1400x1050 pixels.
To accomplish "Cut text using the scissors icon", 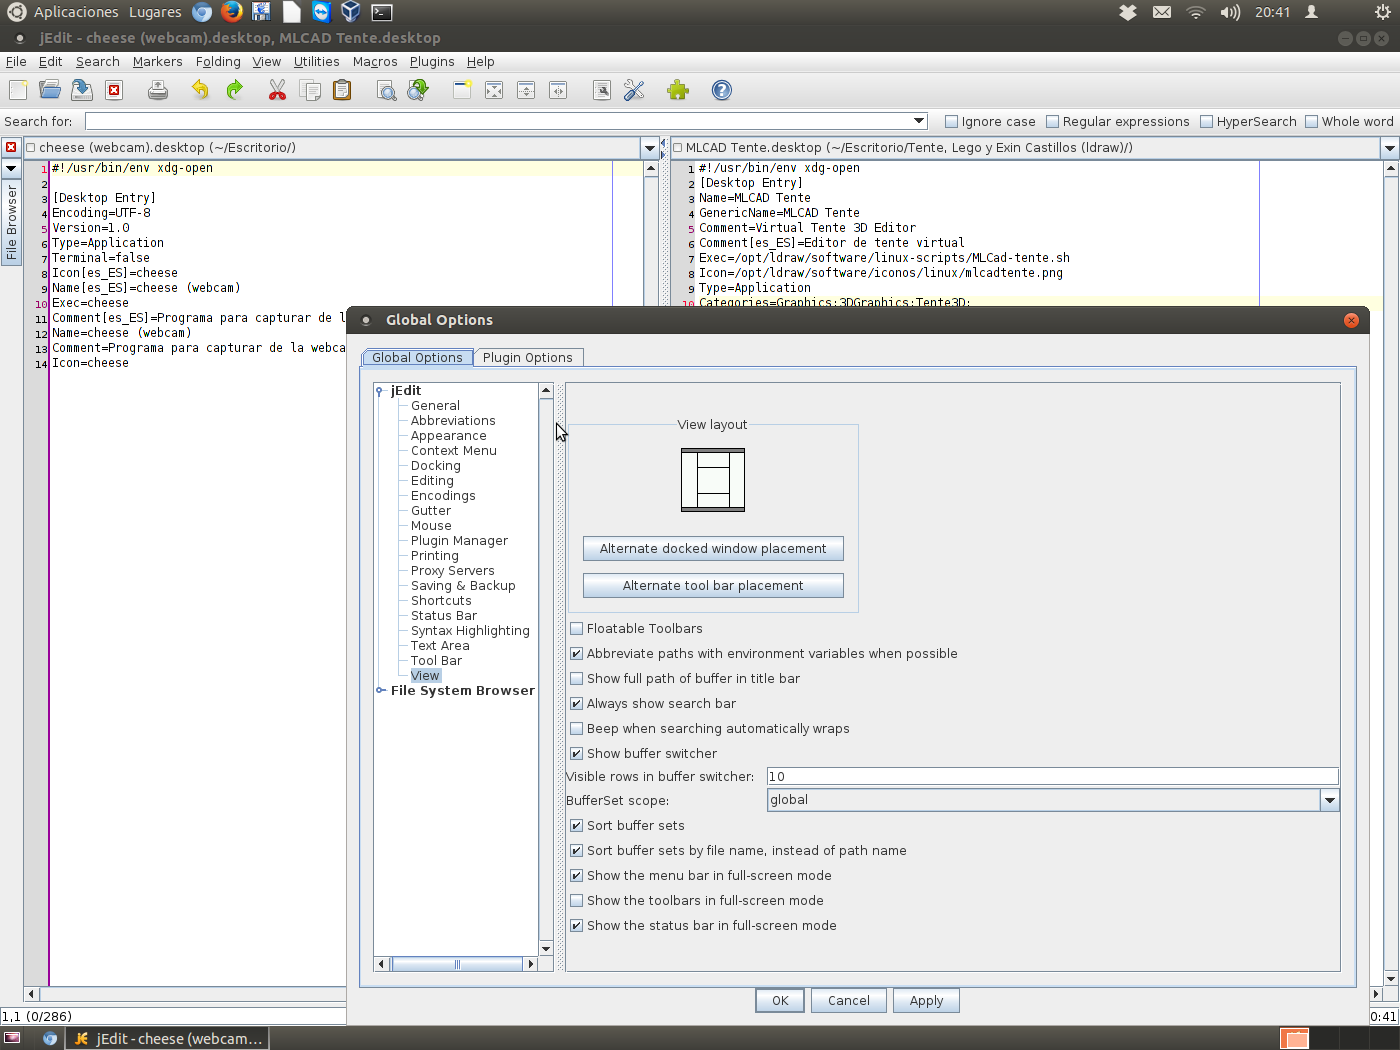I will (276, 90).
